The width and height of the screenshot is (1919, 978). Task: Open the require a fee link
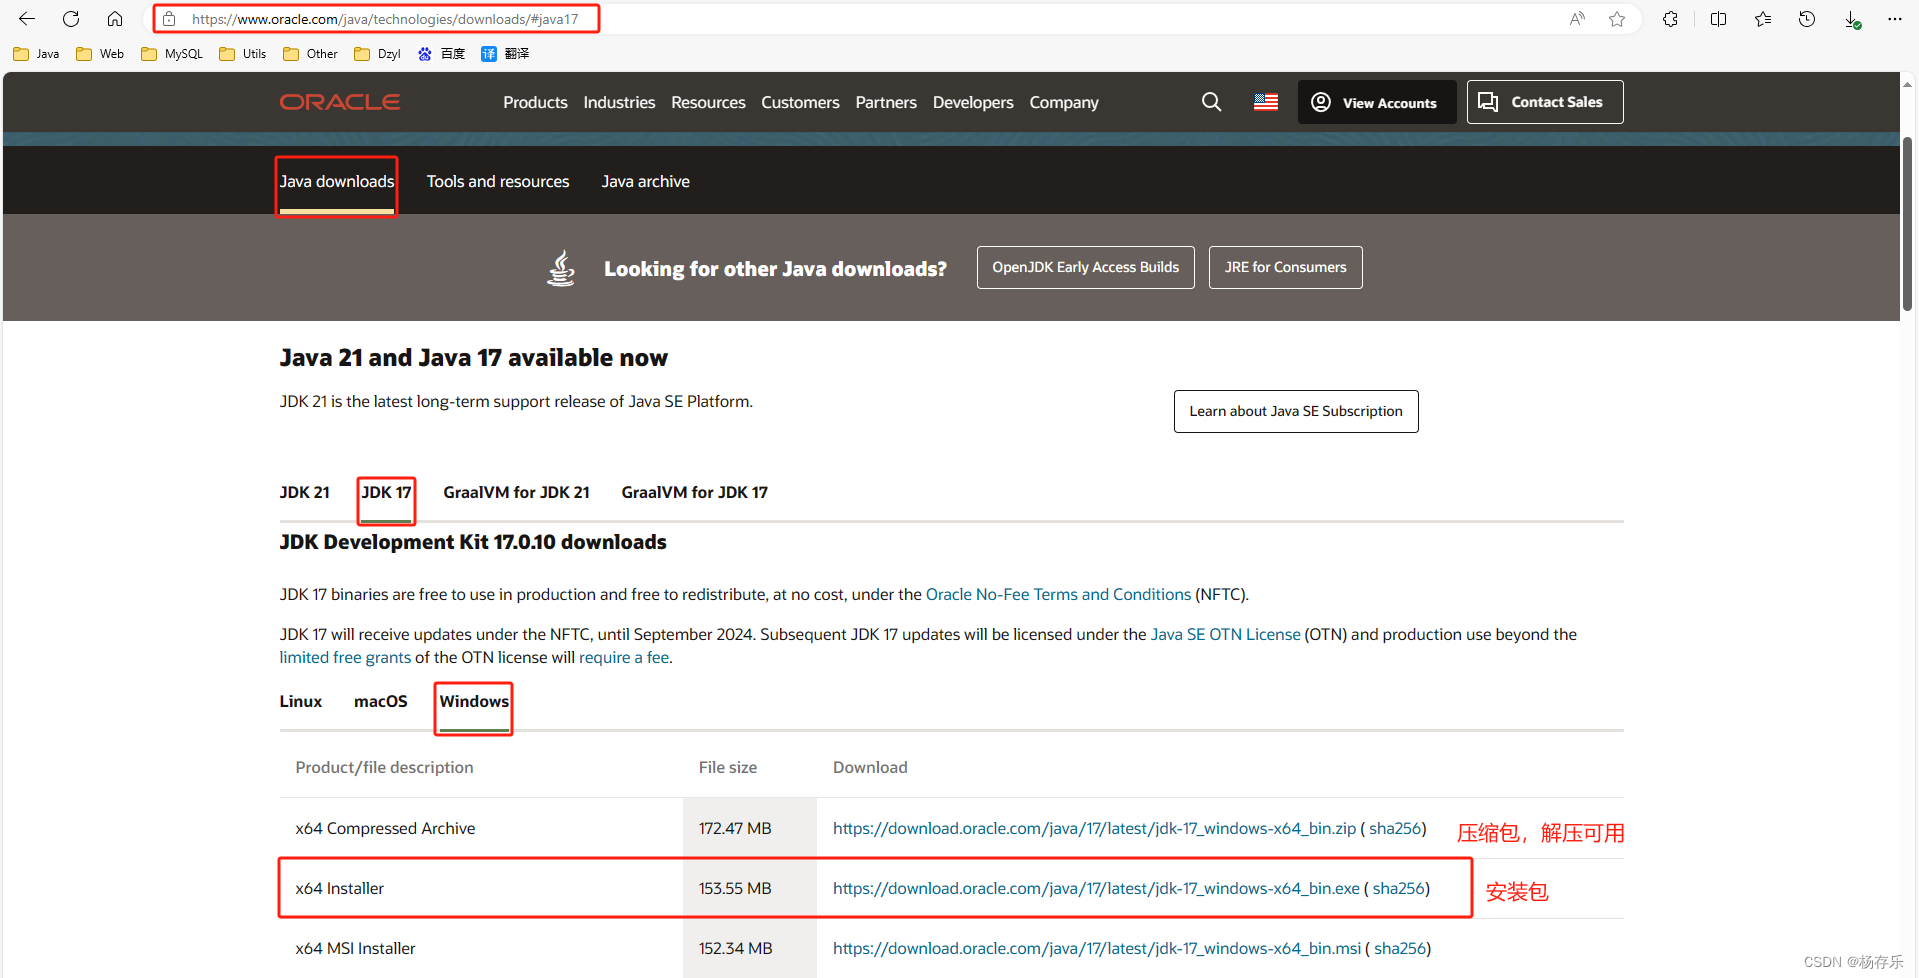click(x=624, y=657)
